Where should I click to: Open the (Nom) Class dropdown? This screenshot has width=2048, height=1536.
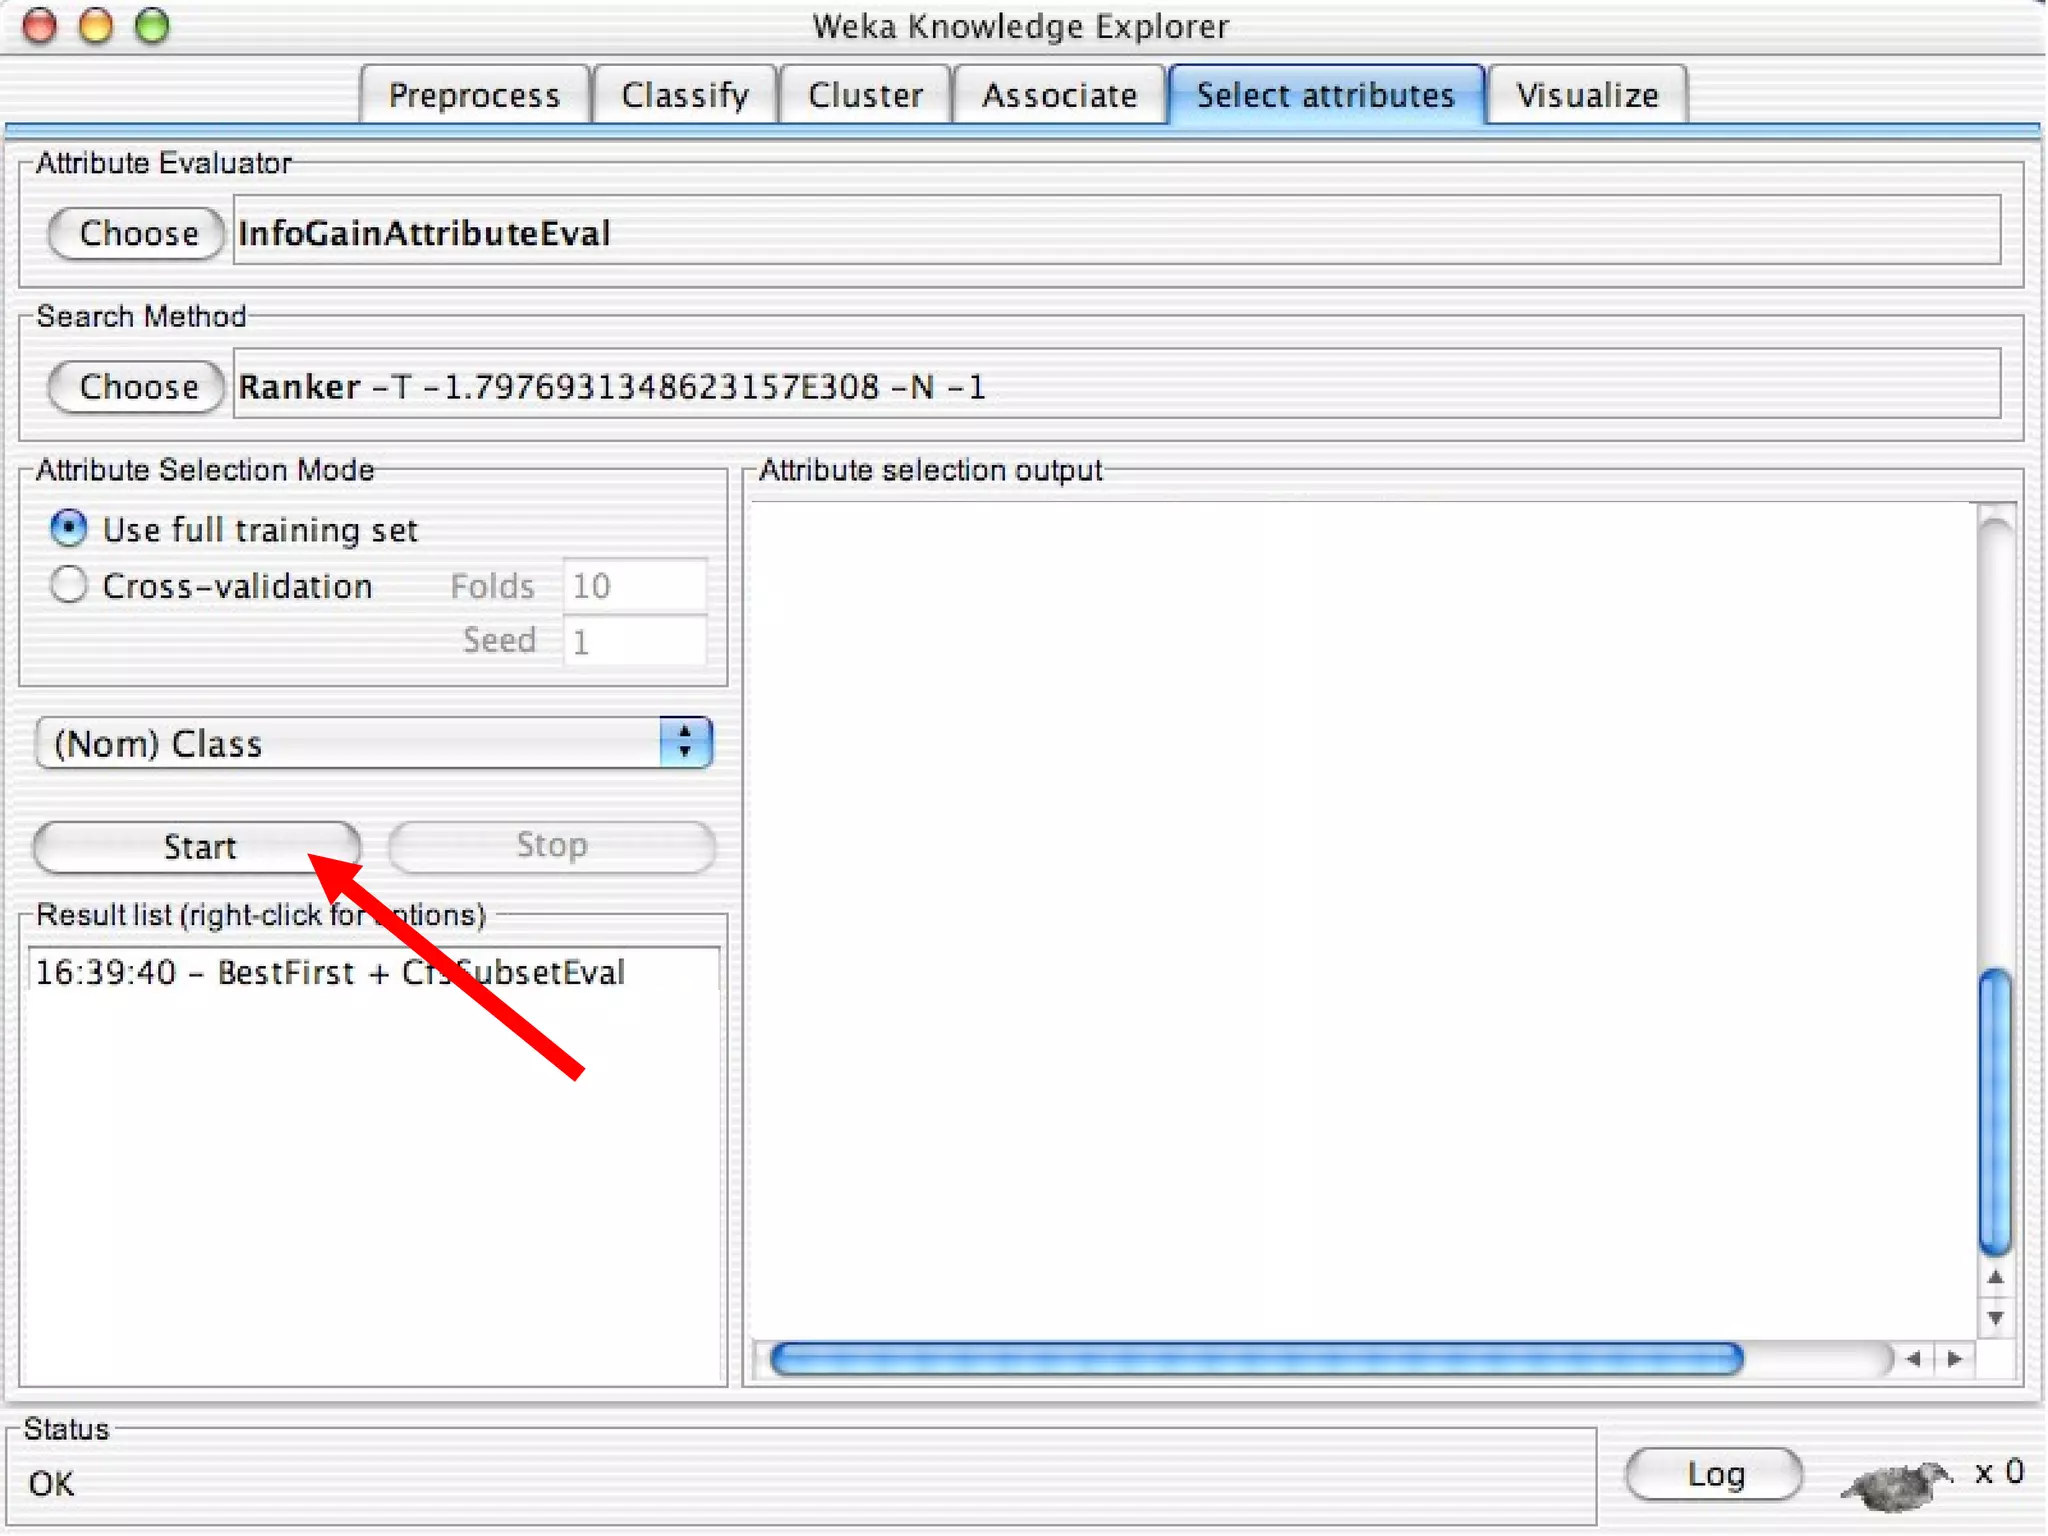click(x=373, y=743)
